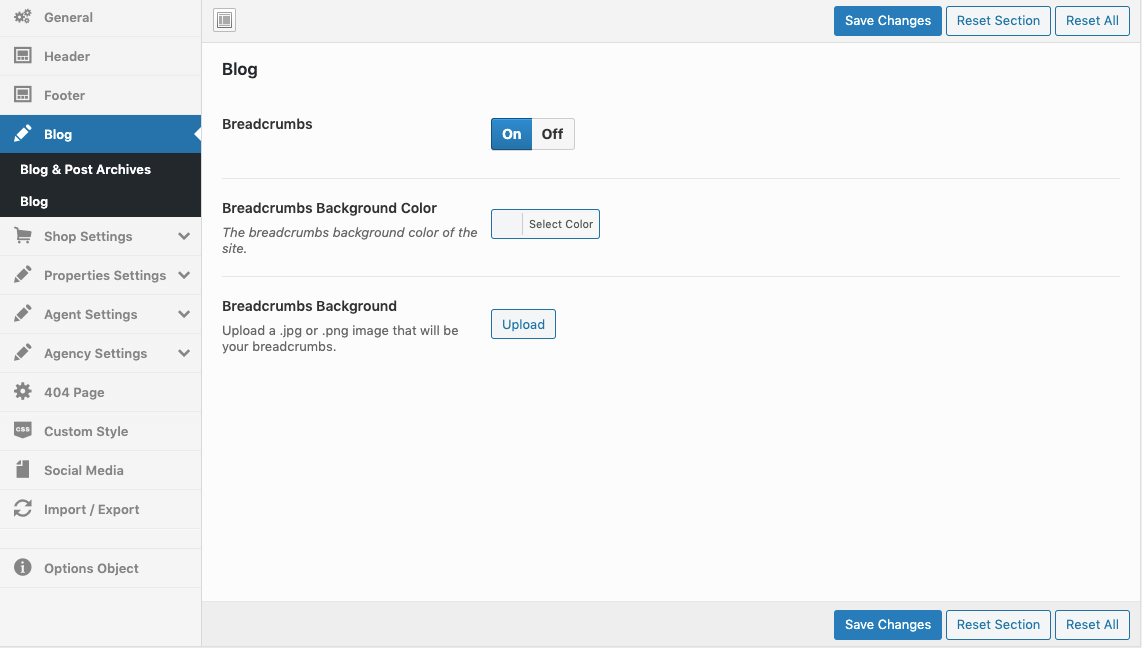Pick a breadcrumbs background color with Select Color
The image size is (1142, 648).
[x=560, y=223]
